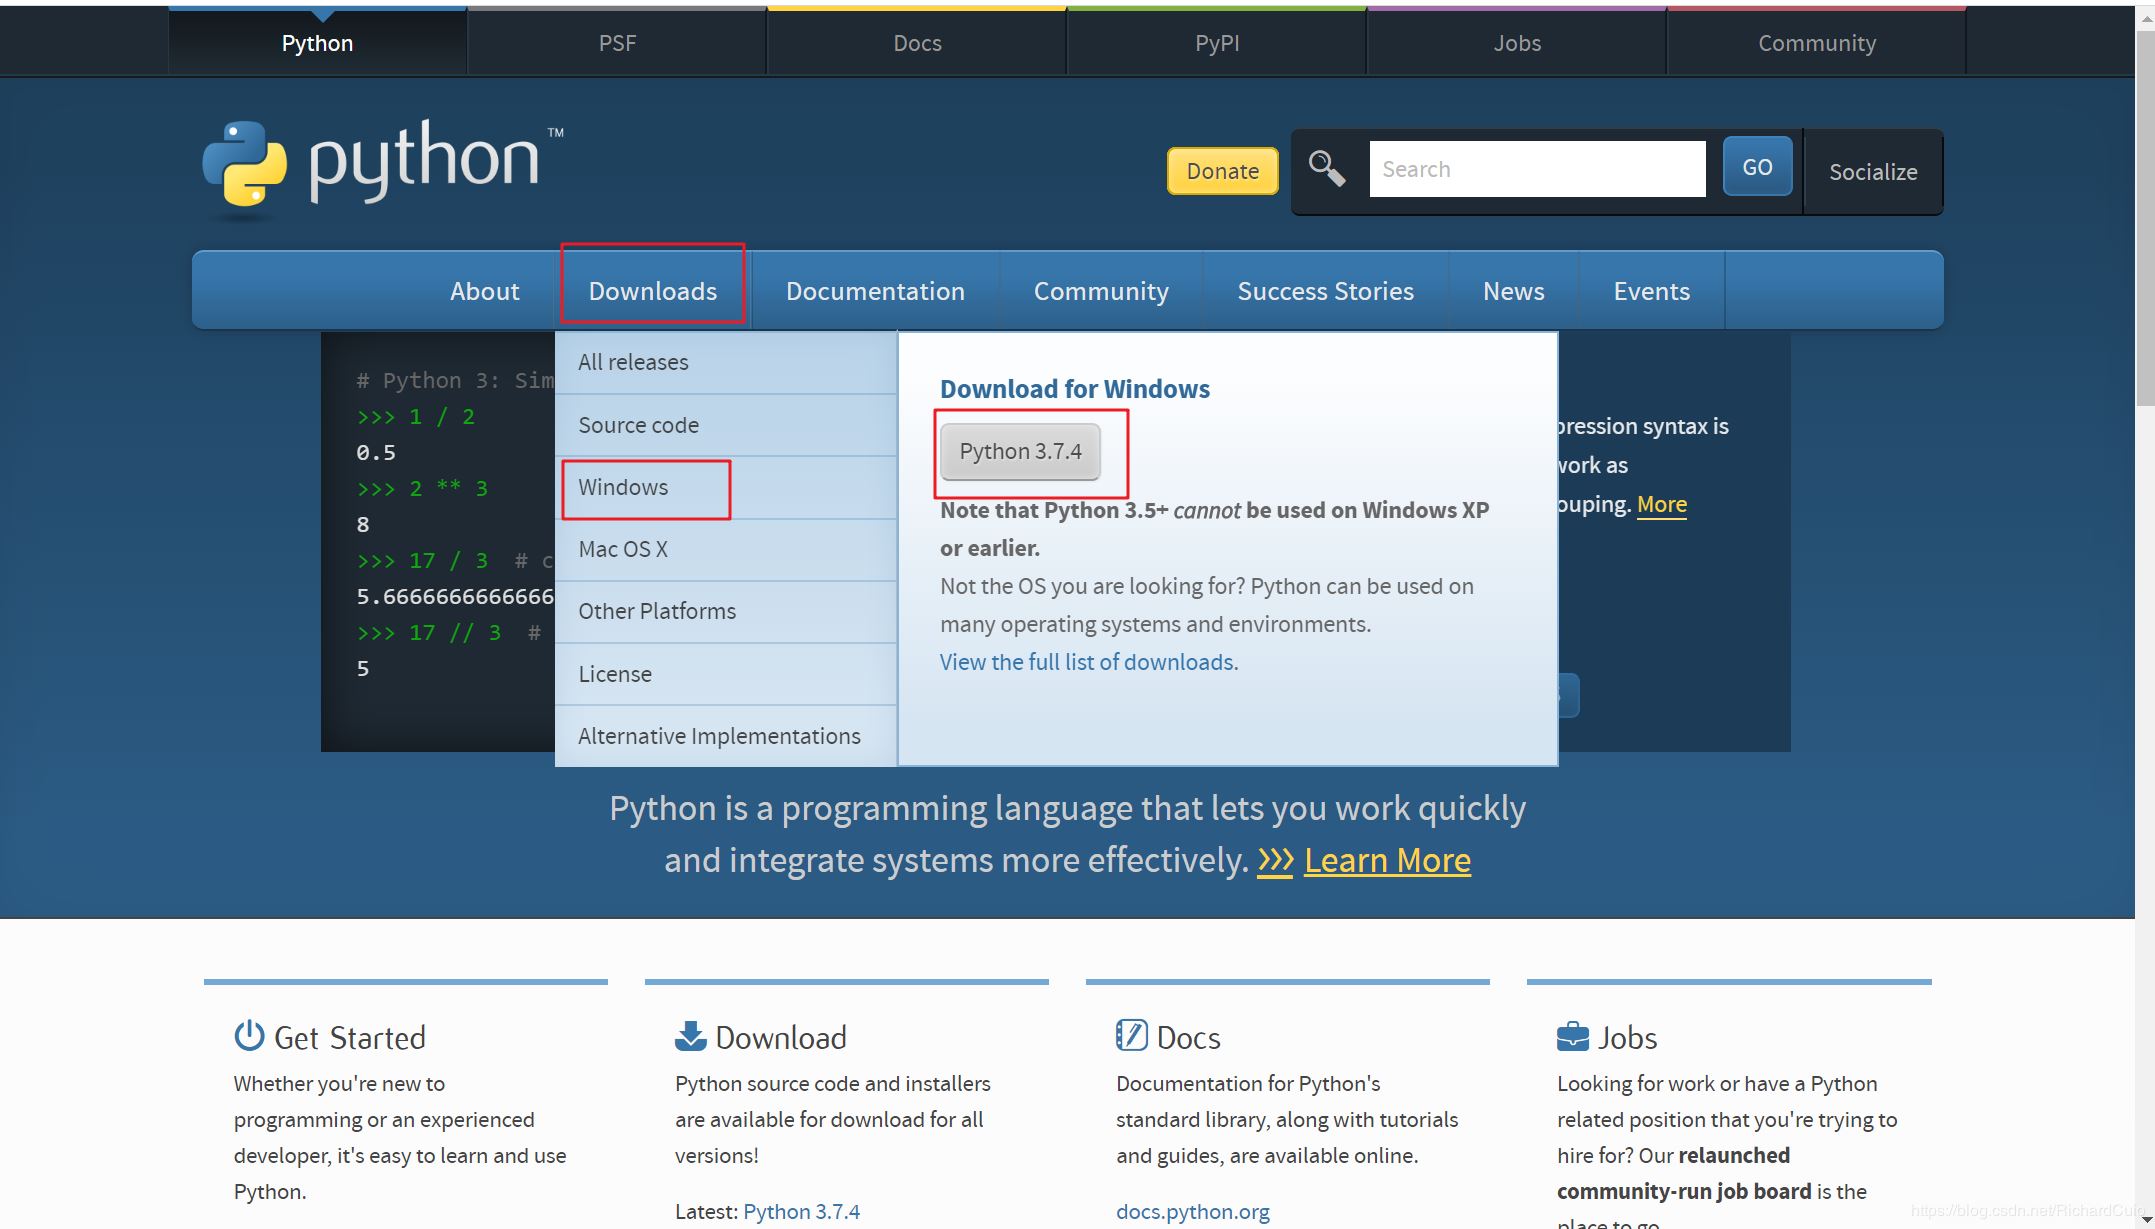Image resolution: width=2155 pixels, height=1229 pixels.
Task: Open the Socialize dropdown
Action: [1872, 172]
